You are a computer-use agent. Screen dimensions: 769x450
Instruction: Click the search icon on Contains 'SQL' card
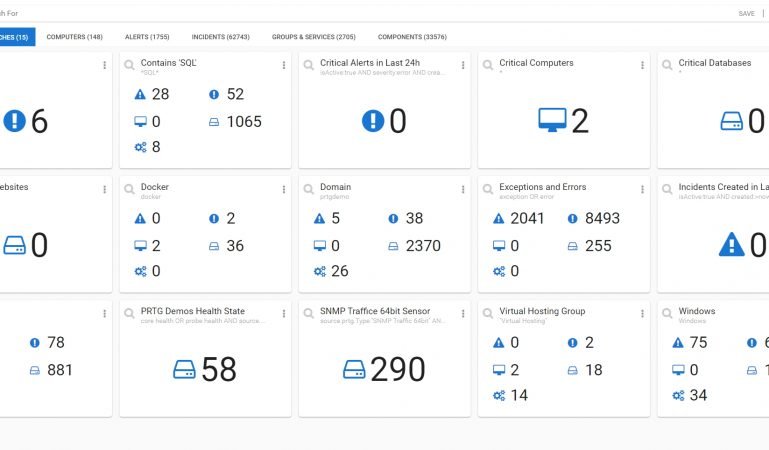point(129,65)
